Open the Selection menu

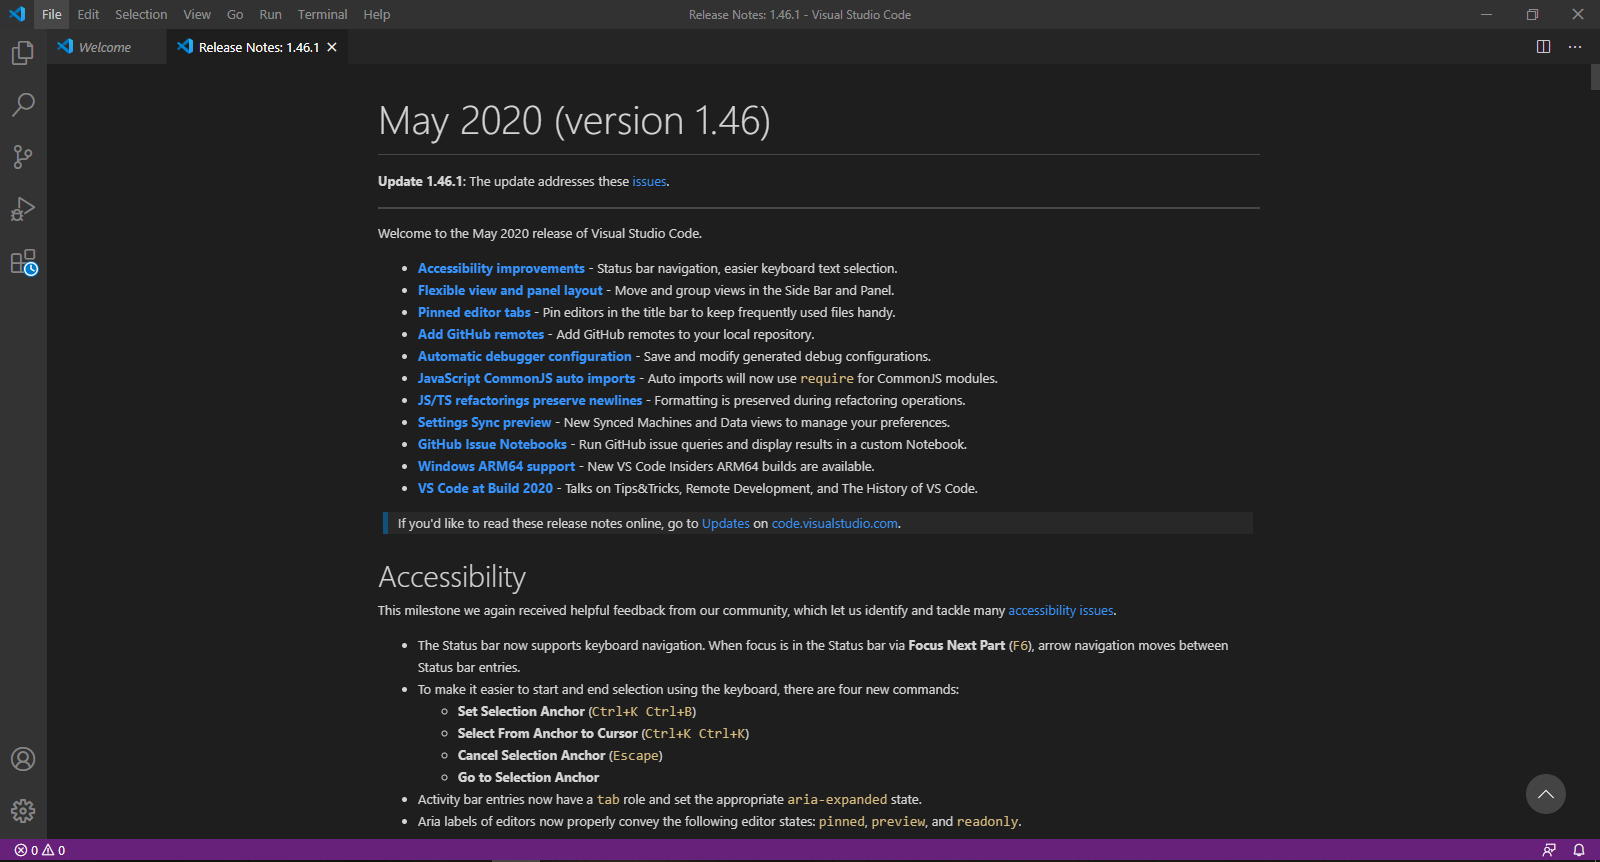pyautogui.click(x=141, y=15)
